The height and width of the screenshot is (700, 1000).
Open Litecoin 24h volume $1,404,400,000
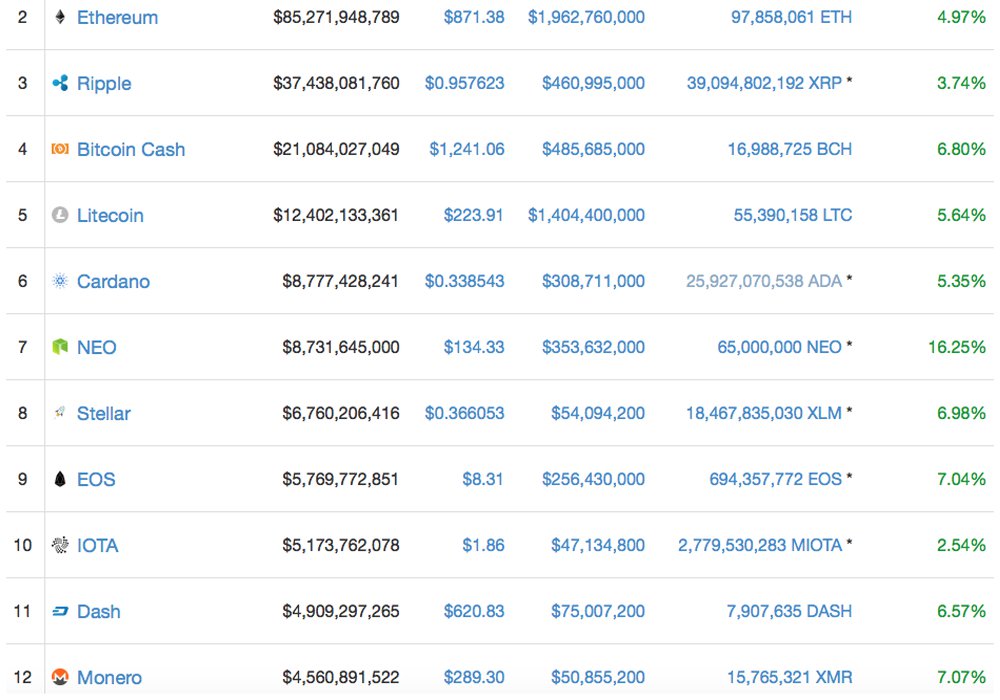pos(586,215)
